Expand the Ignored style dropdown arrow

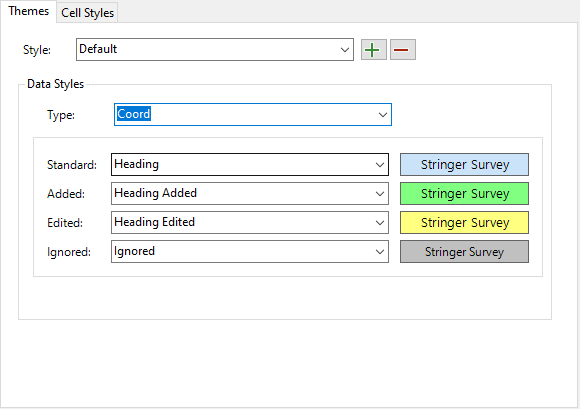[x=380, y=252]
